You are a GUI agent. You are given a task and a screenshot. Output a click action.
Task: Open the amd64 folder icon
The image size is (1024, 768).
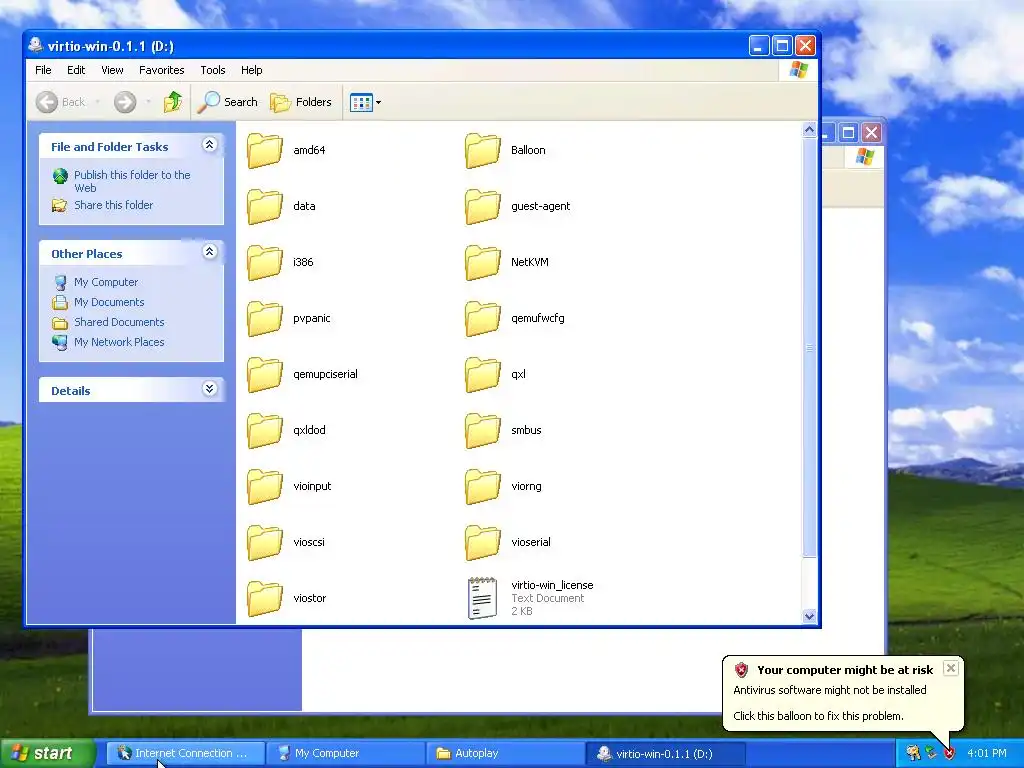point(264,150)
